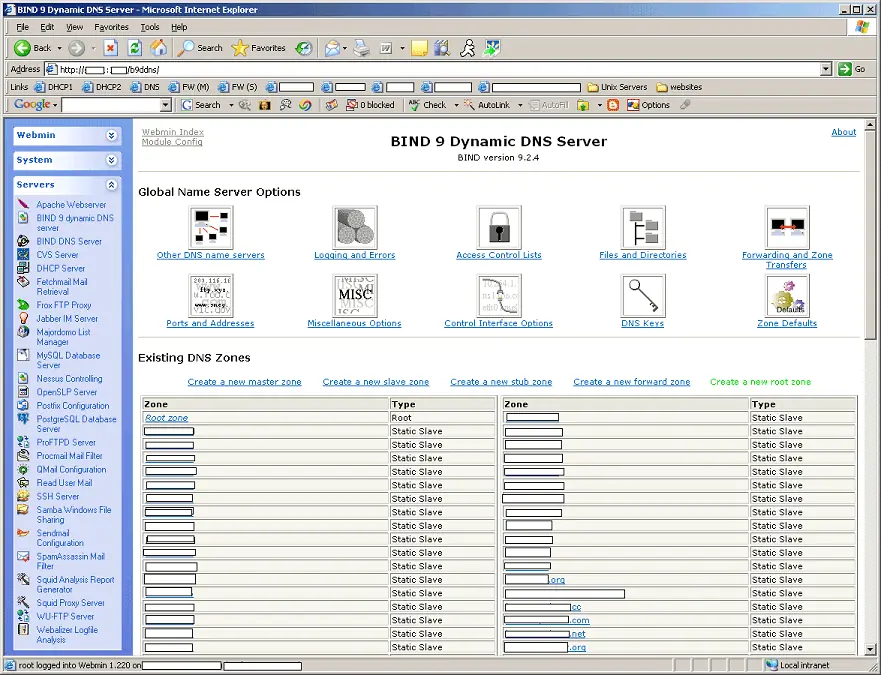Expand the Webmin sidebar section

[66, 134]
